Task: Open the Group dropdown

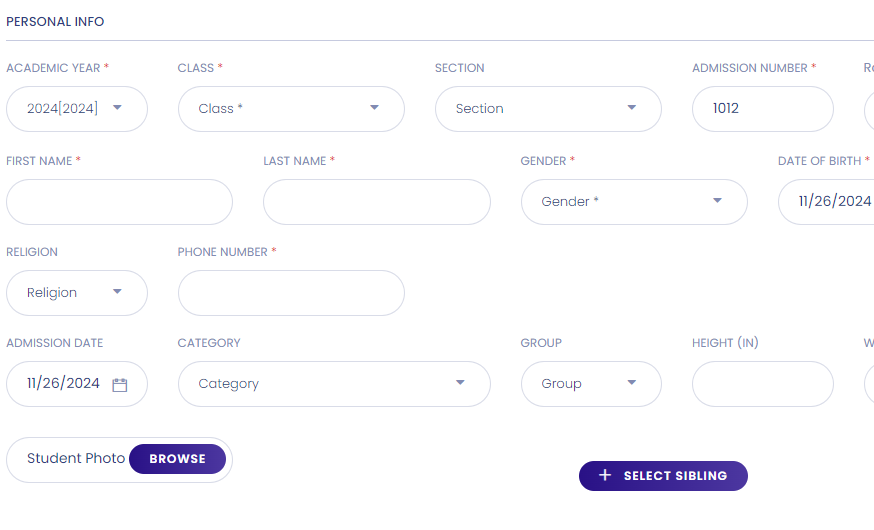Action: tap(591, 384)
